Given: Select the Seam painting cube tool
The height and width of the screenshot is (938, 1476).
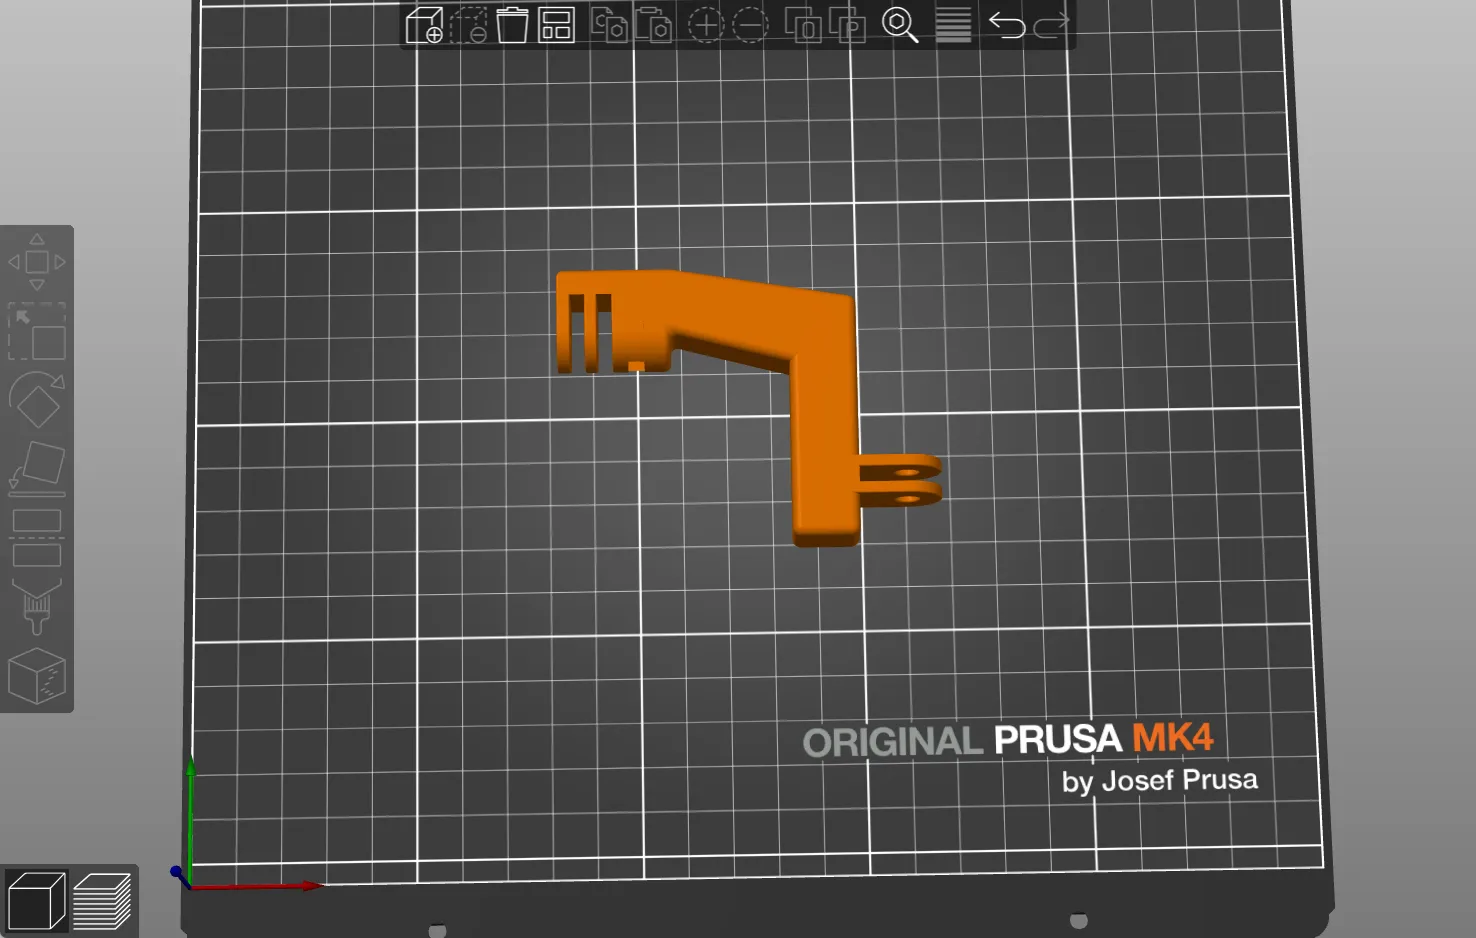Looking at the screenshot, I should click(x=37, y=676).
